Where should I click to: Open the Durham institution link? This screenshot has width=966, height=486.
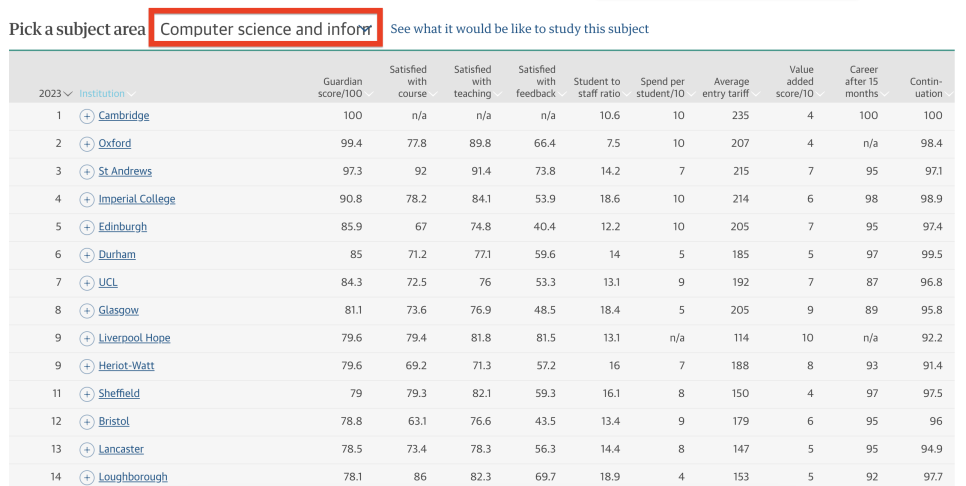117,254
